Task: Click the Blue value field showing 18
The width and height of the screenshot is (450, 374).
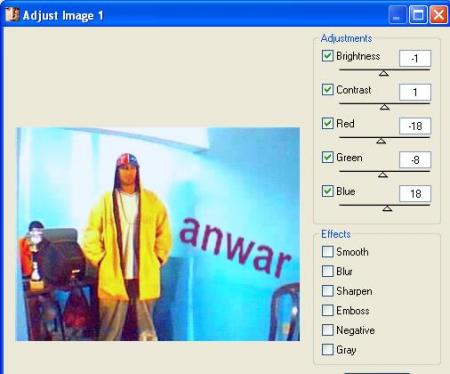Action: tap(415, 194)
